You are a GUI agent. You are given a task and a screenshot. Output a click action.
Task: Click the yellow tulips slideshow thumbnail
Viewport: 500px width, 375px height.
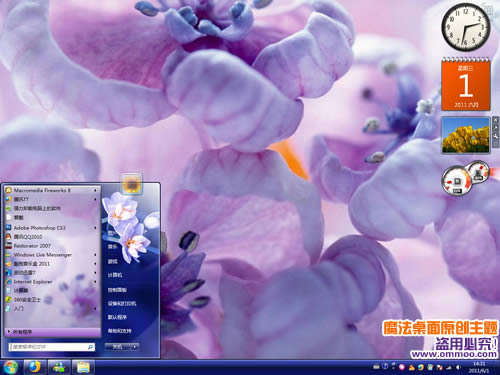pyautogui.click(x=466, y=135)
